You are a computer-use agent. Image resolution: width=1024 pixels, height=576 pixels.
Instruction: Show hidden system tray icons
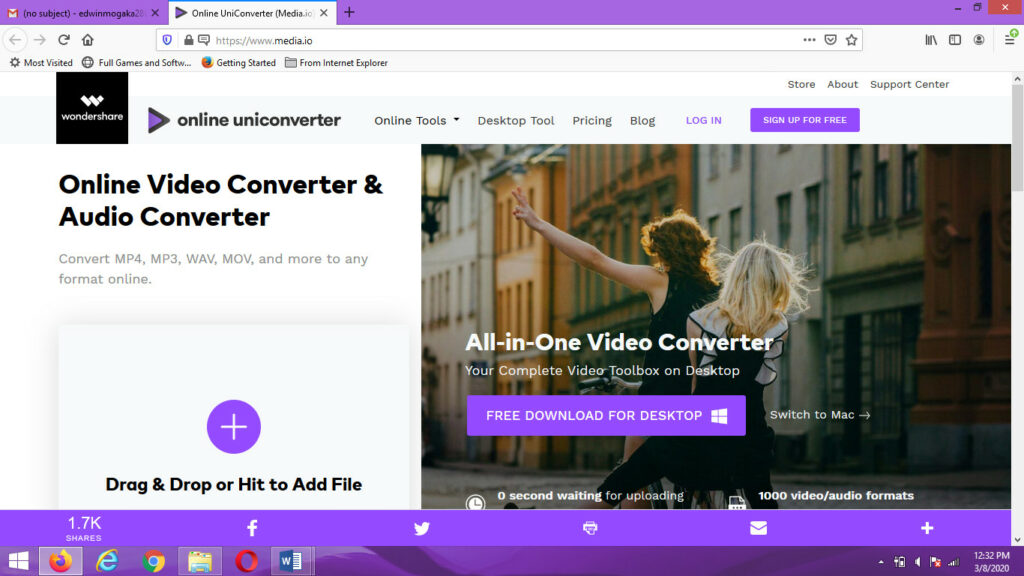(x=881, y=562)
